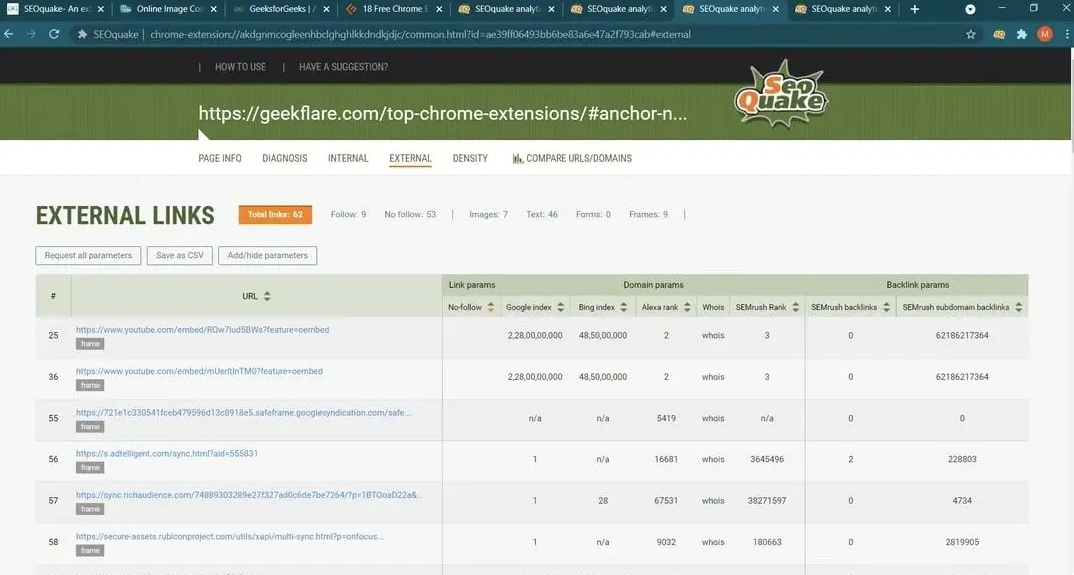The height and width of the screenshot is (575, 1074).
Task: Sort by the Alexa rank column
Action: [x=687, y=307]
